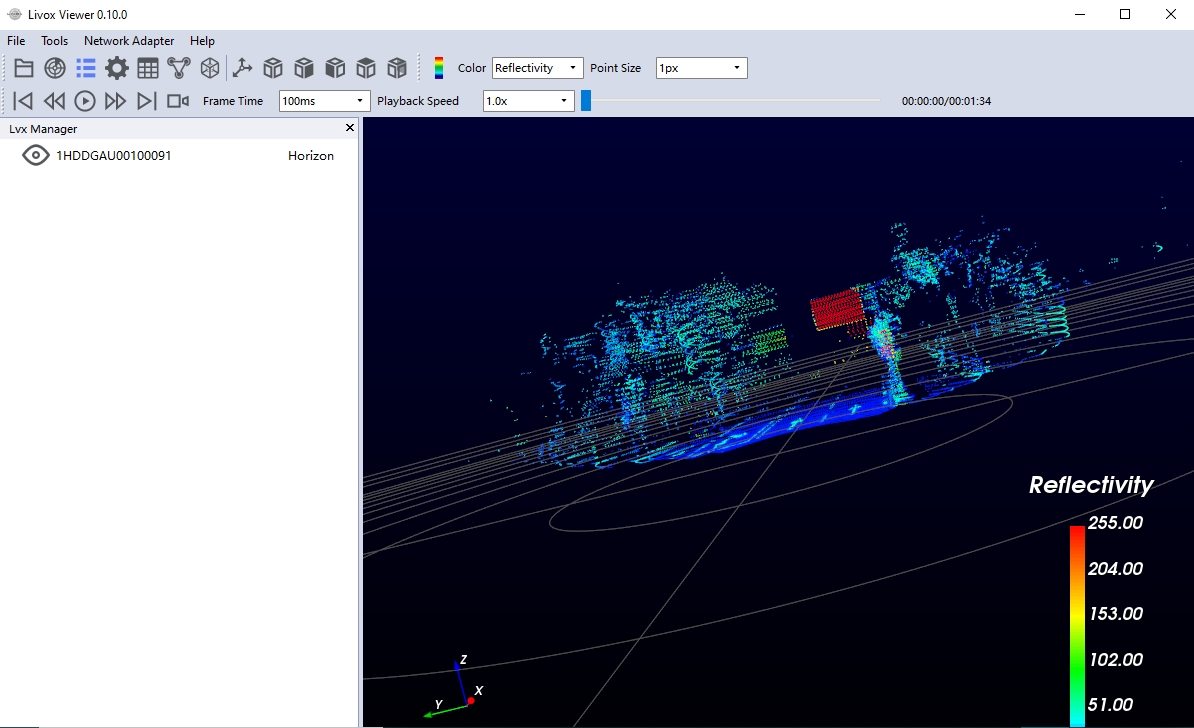Minimize the Livox Viewer window
Image resolution: width=1194 pixels, height=728 pixels.
point(1080,14)
